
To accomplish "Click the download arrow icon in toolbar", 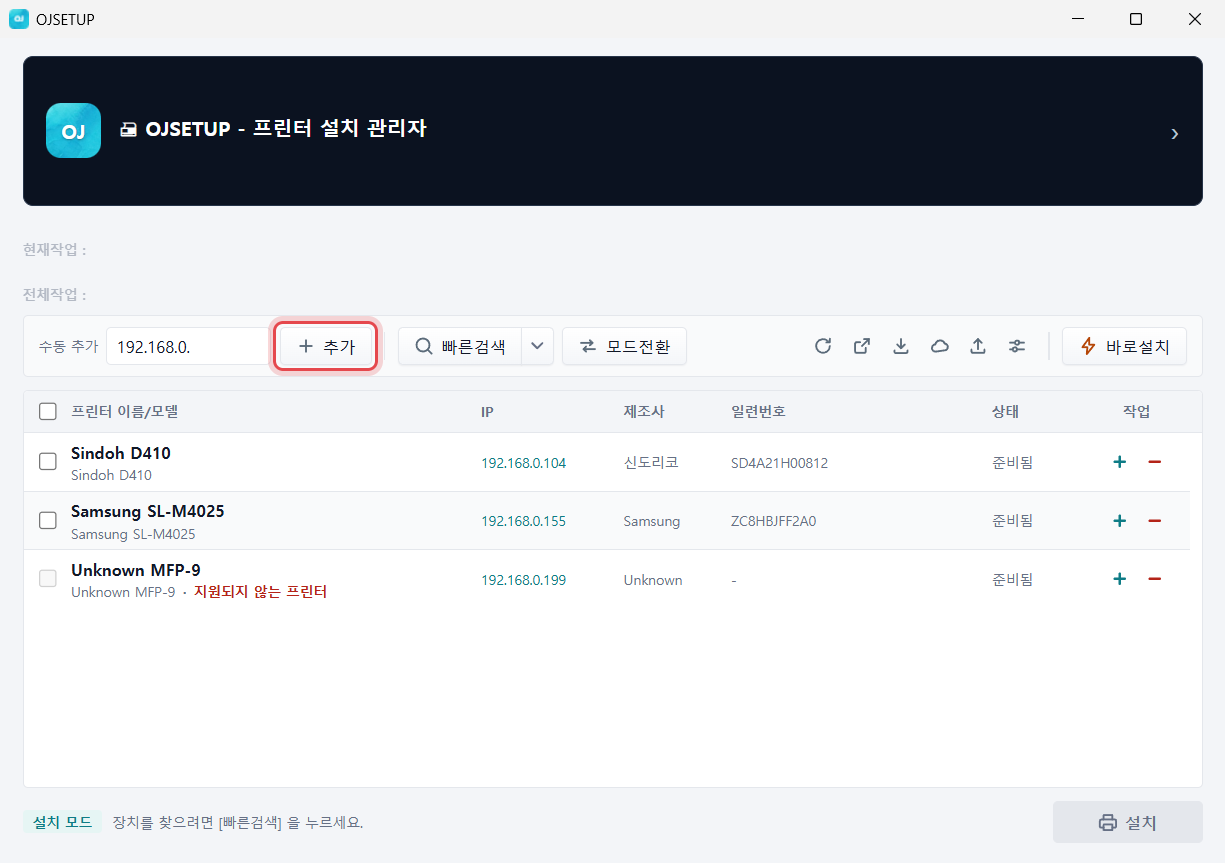I will coord(901,346).
